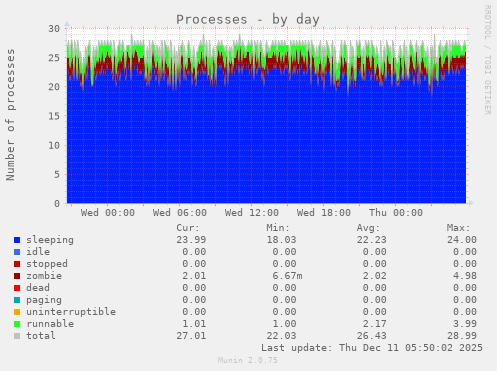497x371 pixels.
Task: Click the 'dead' legend label
Action: coord(38,288)
